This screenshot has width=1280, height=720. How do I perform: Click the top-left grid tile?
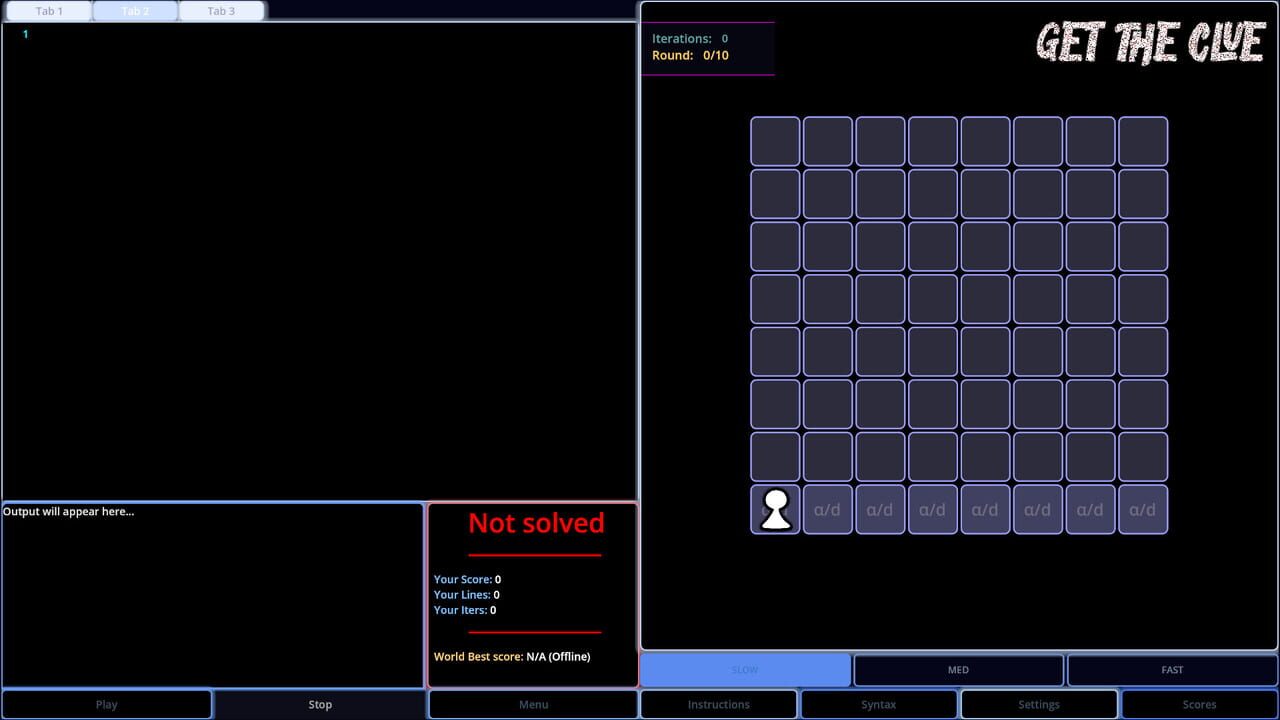pyautogui.click(x=775, y=141)
